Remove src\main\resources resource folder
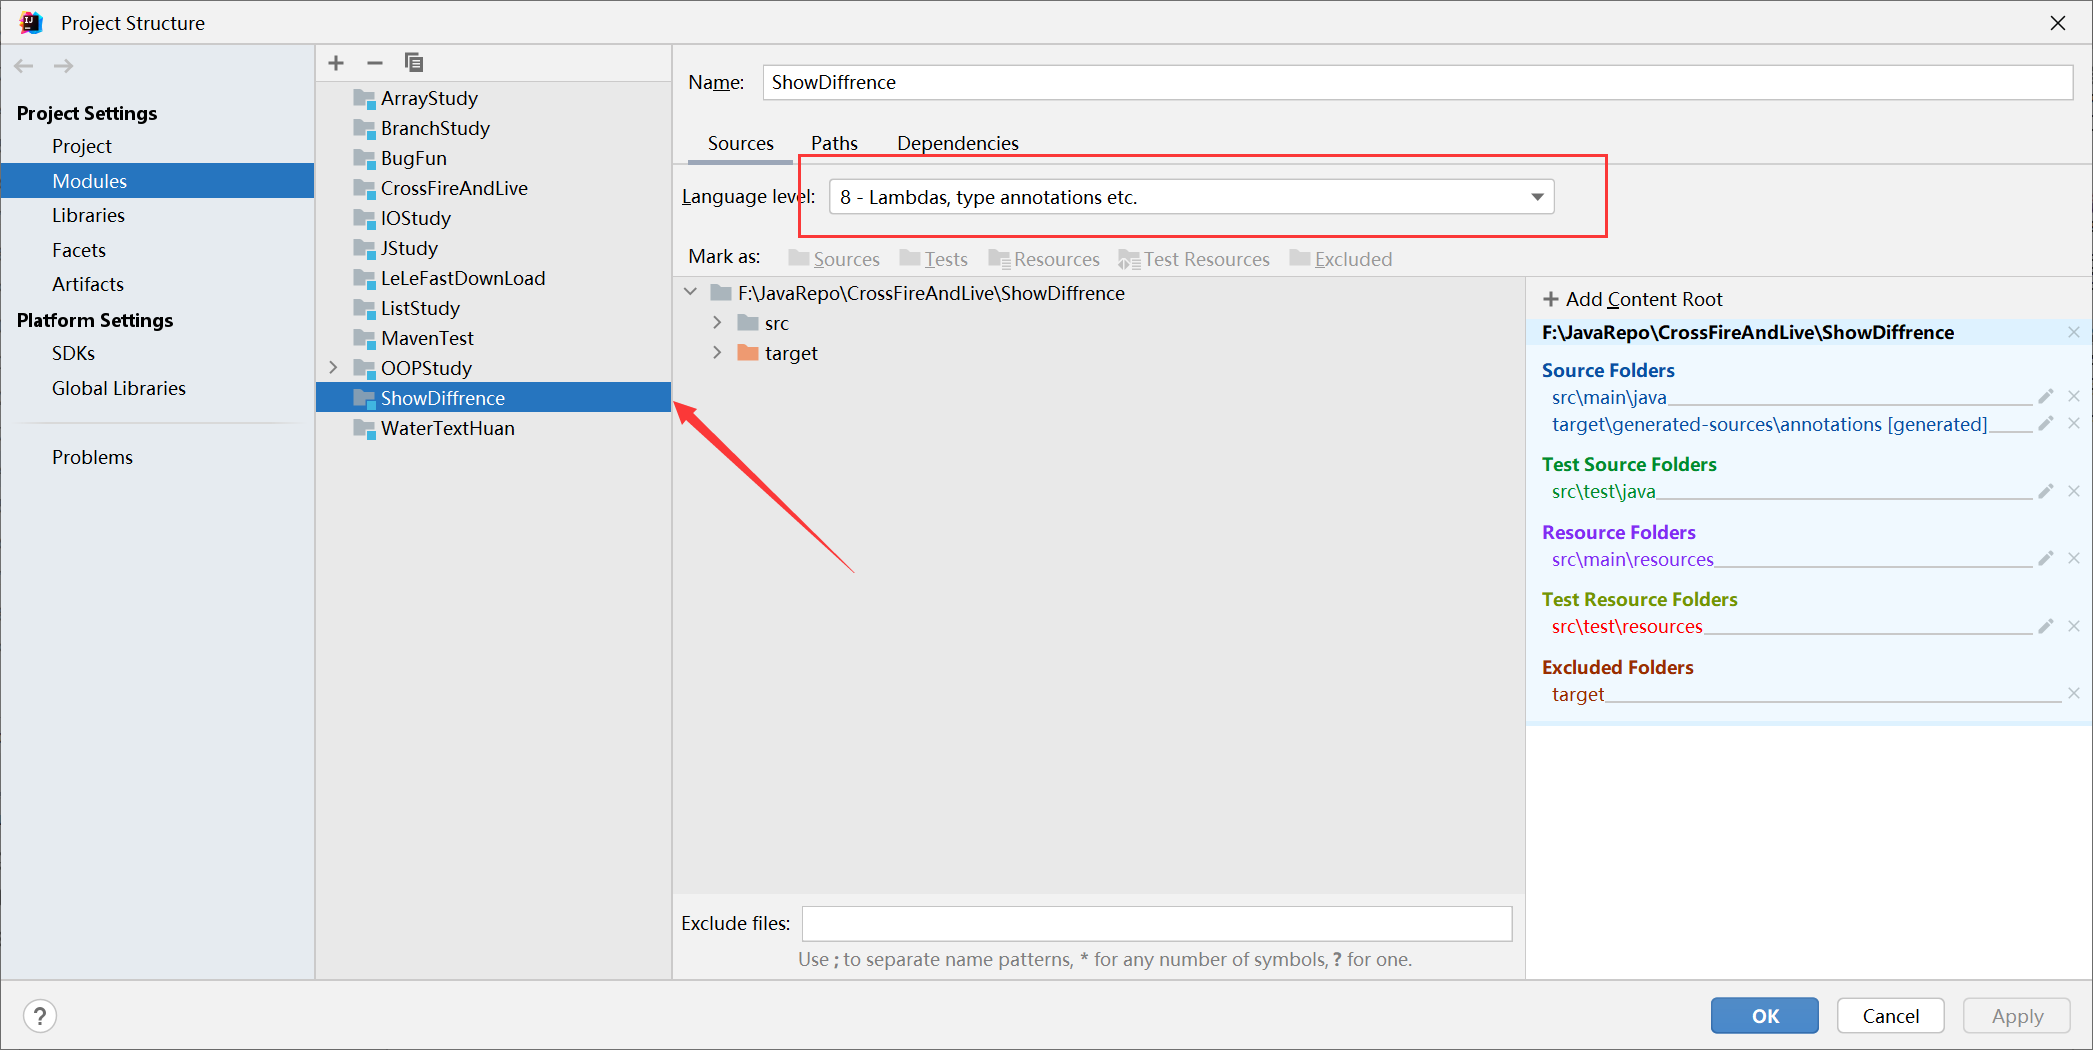 point(2074,558)
